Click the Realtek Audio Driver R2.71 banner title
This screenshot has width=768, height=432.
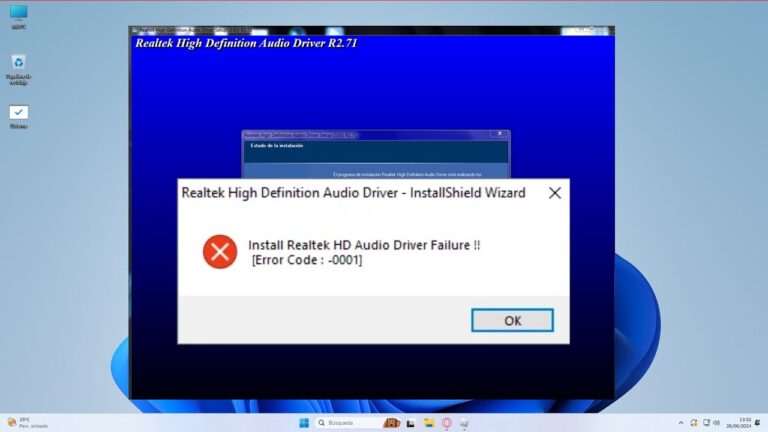(x=245, y=44)
